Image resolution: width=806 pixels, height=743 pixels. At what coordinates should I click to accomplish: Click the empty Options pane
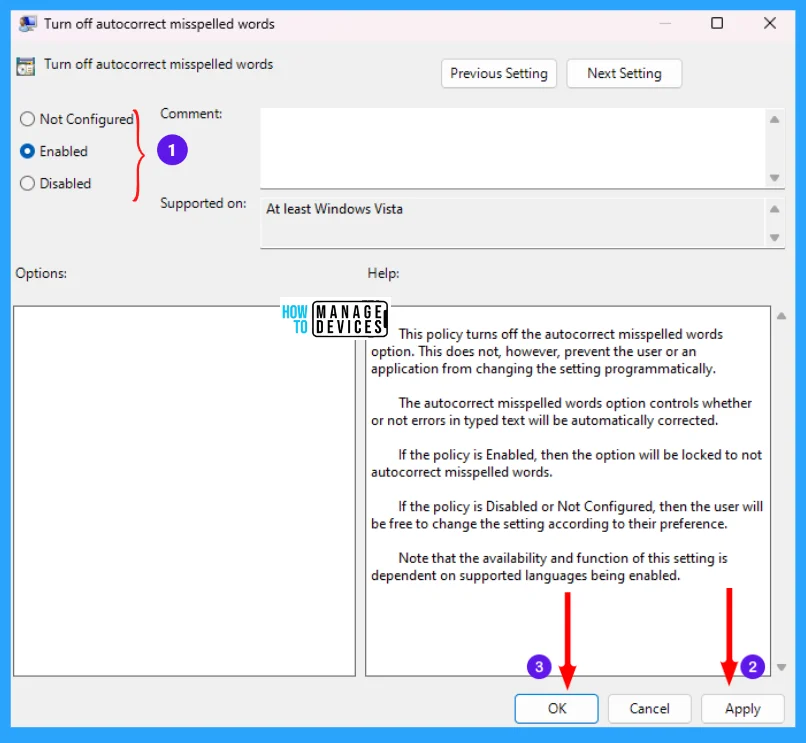click(185, 491)
